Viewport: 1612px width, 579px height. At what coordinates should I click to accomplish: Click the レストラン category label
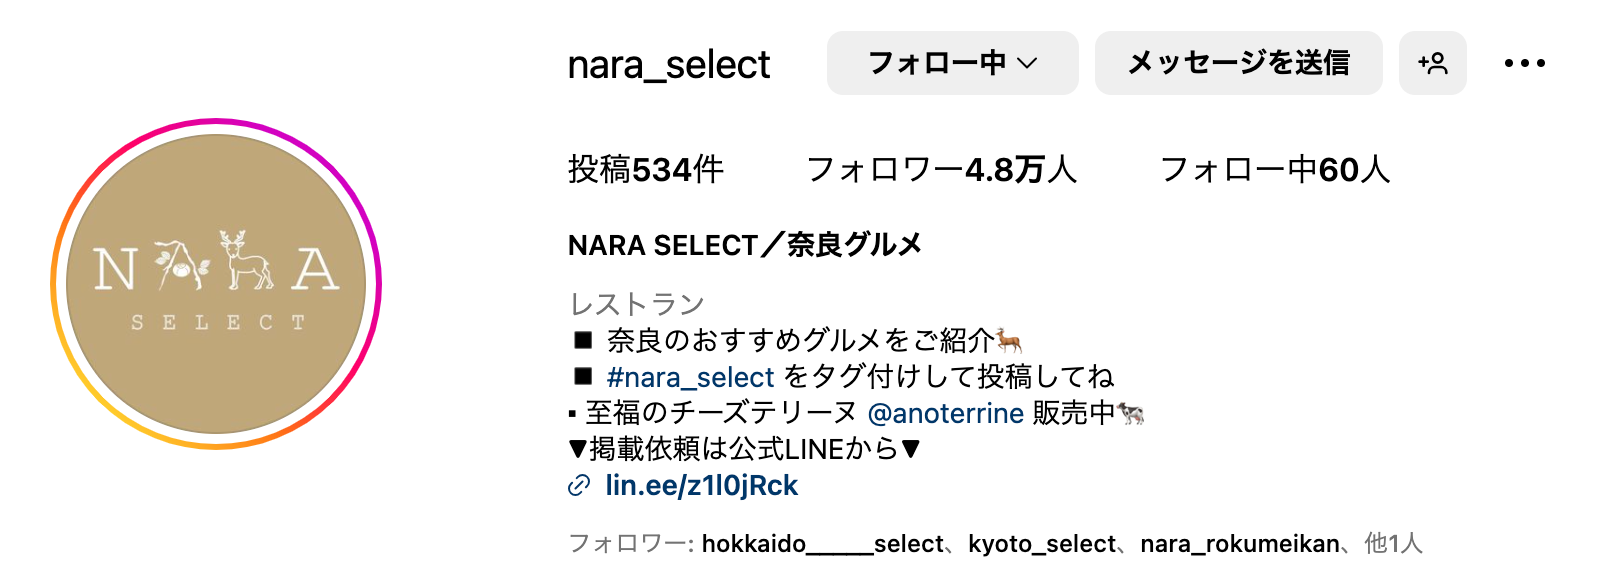(x=636, y=304)
